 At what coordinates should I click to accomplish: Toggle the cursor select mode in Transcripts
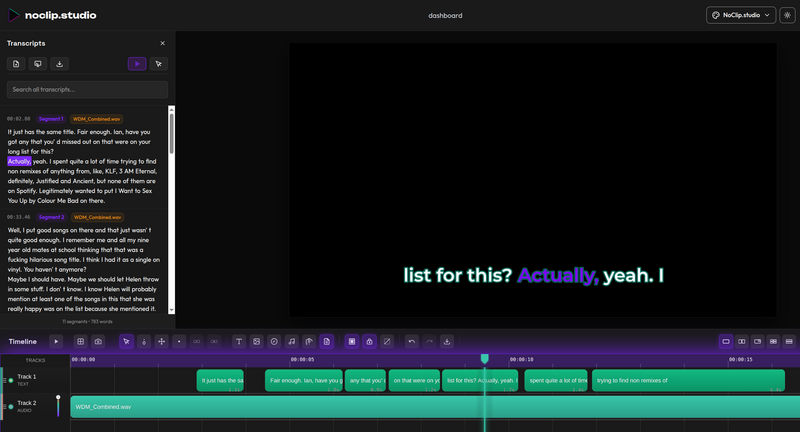click(x=159, y=64)
